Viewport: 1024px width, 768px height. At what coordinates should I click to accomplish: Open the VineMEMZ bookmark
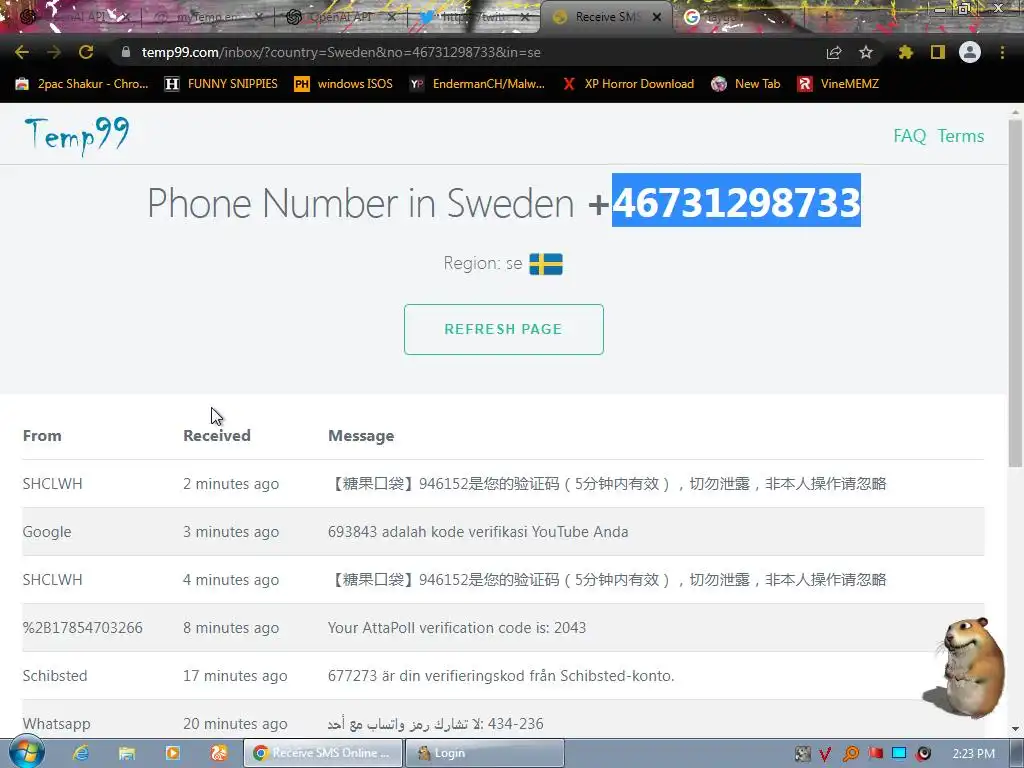point(839,84)
